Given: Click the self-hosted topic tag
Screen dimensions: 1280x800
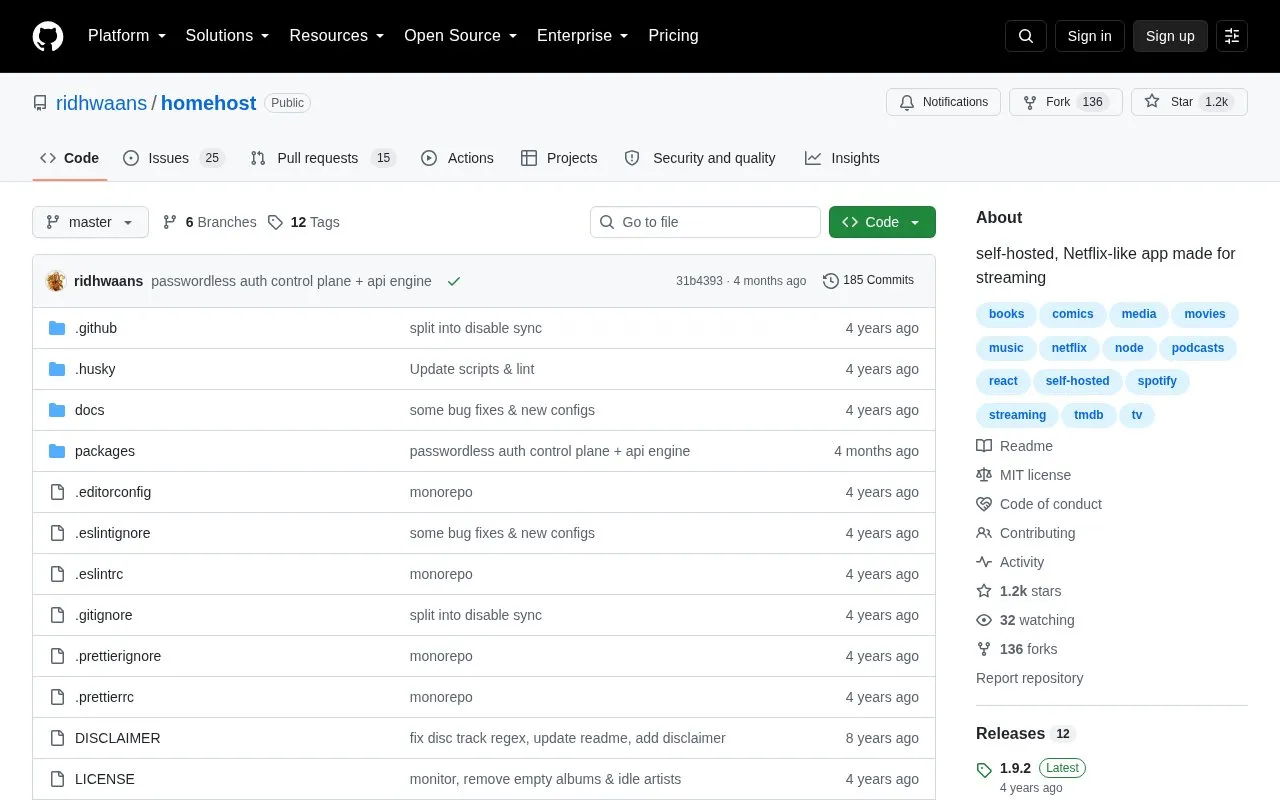Looking at the screenshot, I should 1077,381.
